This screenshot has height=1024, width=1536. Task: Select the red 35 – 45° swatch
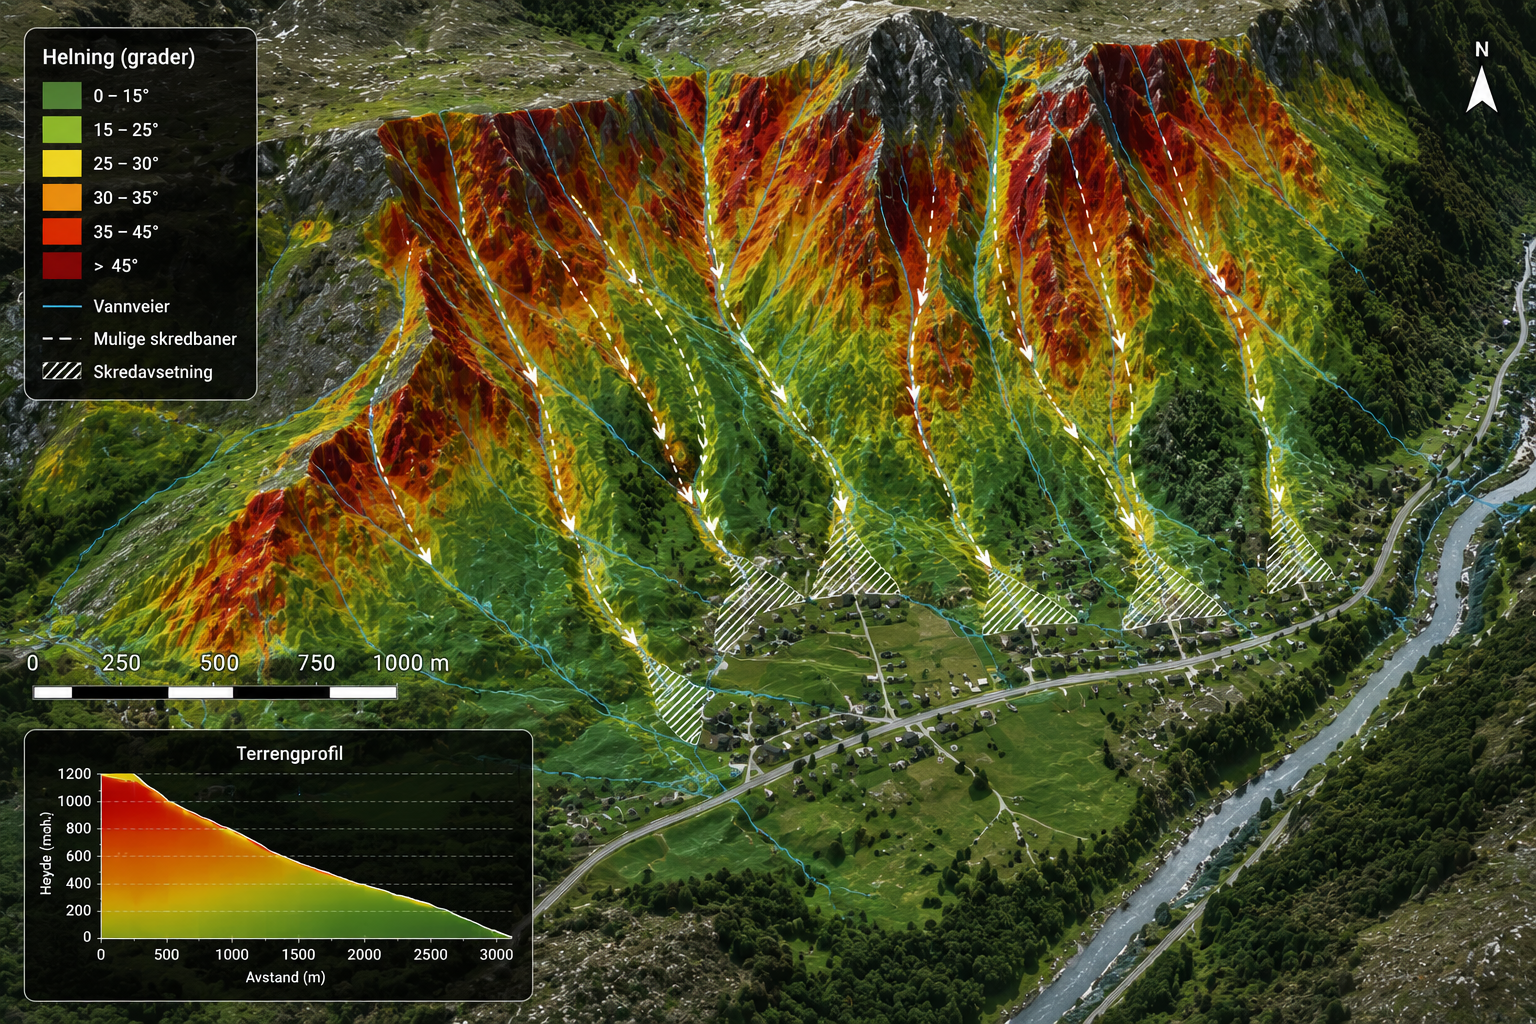click(62, 231)
